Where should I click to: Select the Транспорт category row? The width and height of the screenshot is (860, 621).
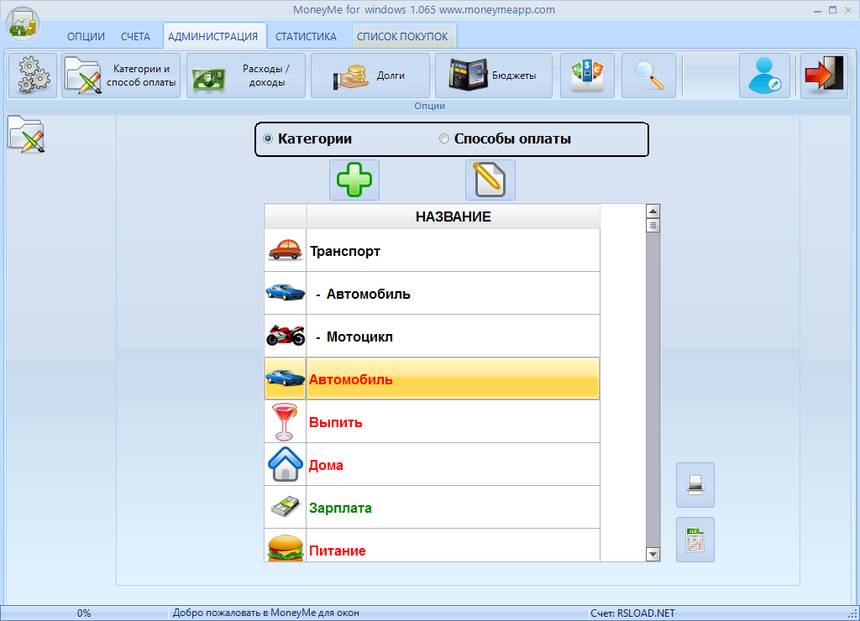432,250
